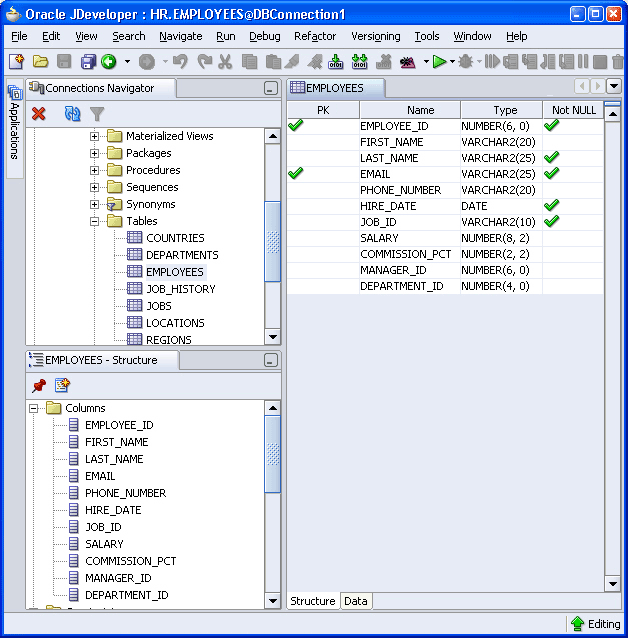Toggle Not NULL checkmark for EMAIL
Screen dimensions: 628x638
point(551,173)
